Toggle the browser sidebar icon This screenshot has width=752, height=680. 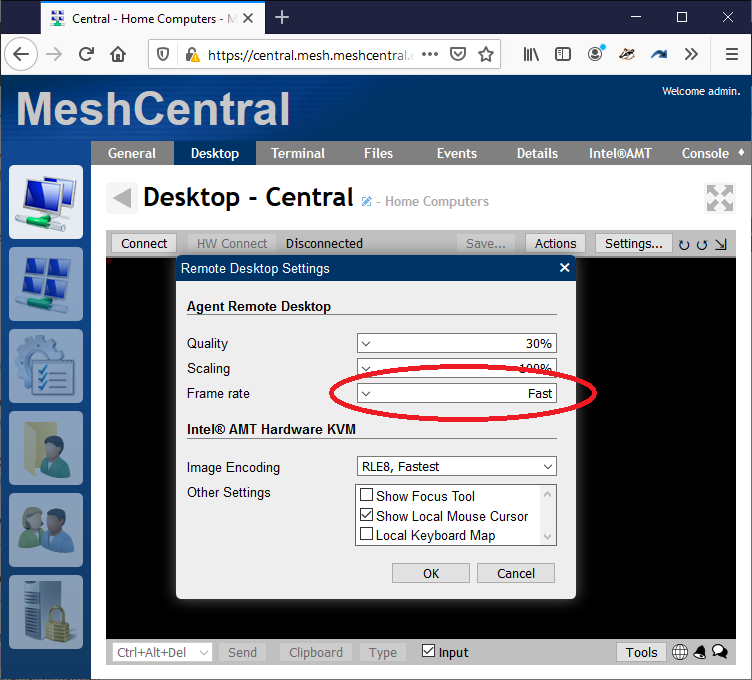coord(563,54)
